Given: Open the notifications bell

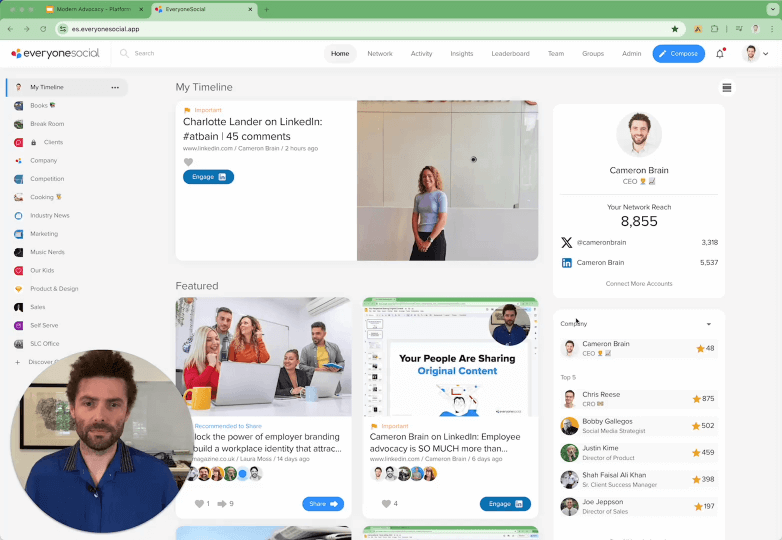Looking at the screenshot, I should click(720, 54).
